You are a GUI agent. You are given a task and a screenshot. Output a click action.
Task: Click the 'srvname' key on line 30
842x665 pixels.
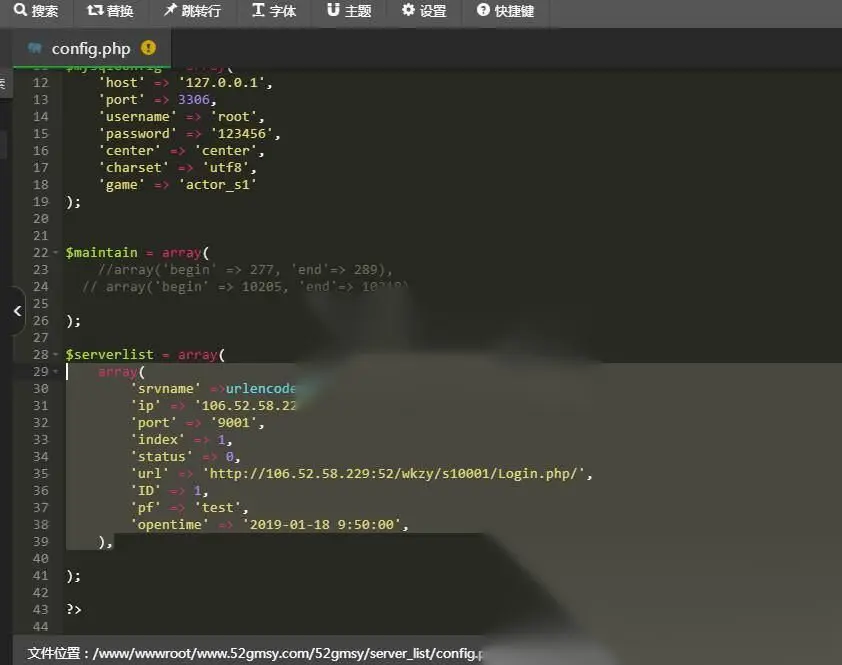165,389
